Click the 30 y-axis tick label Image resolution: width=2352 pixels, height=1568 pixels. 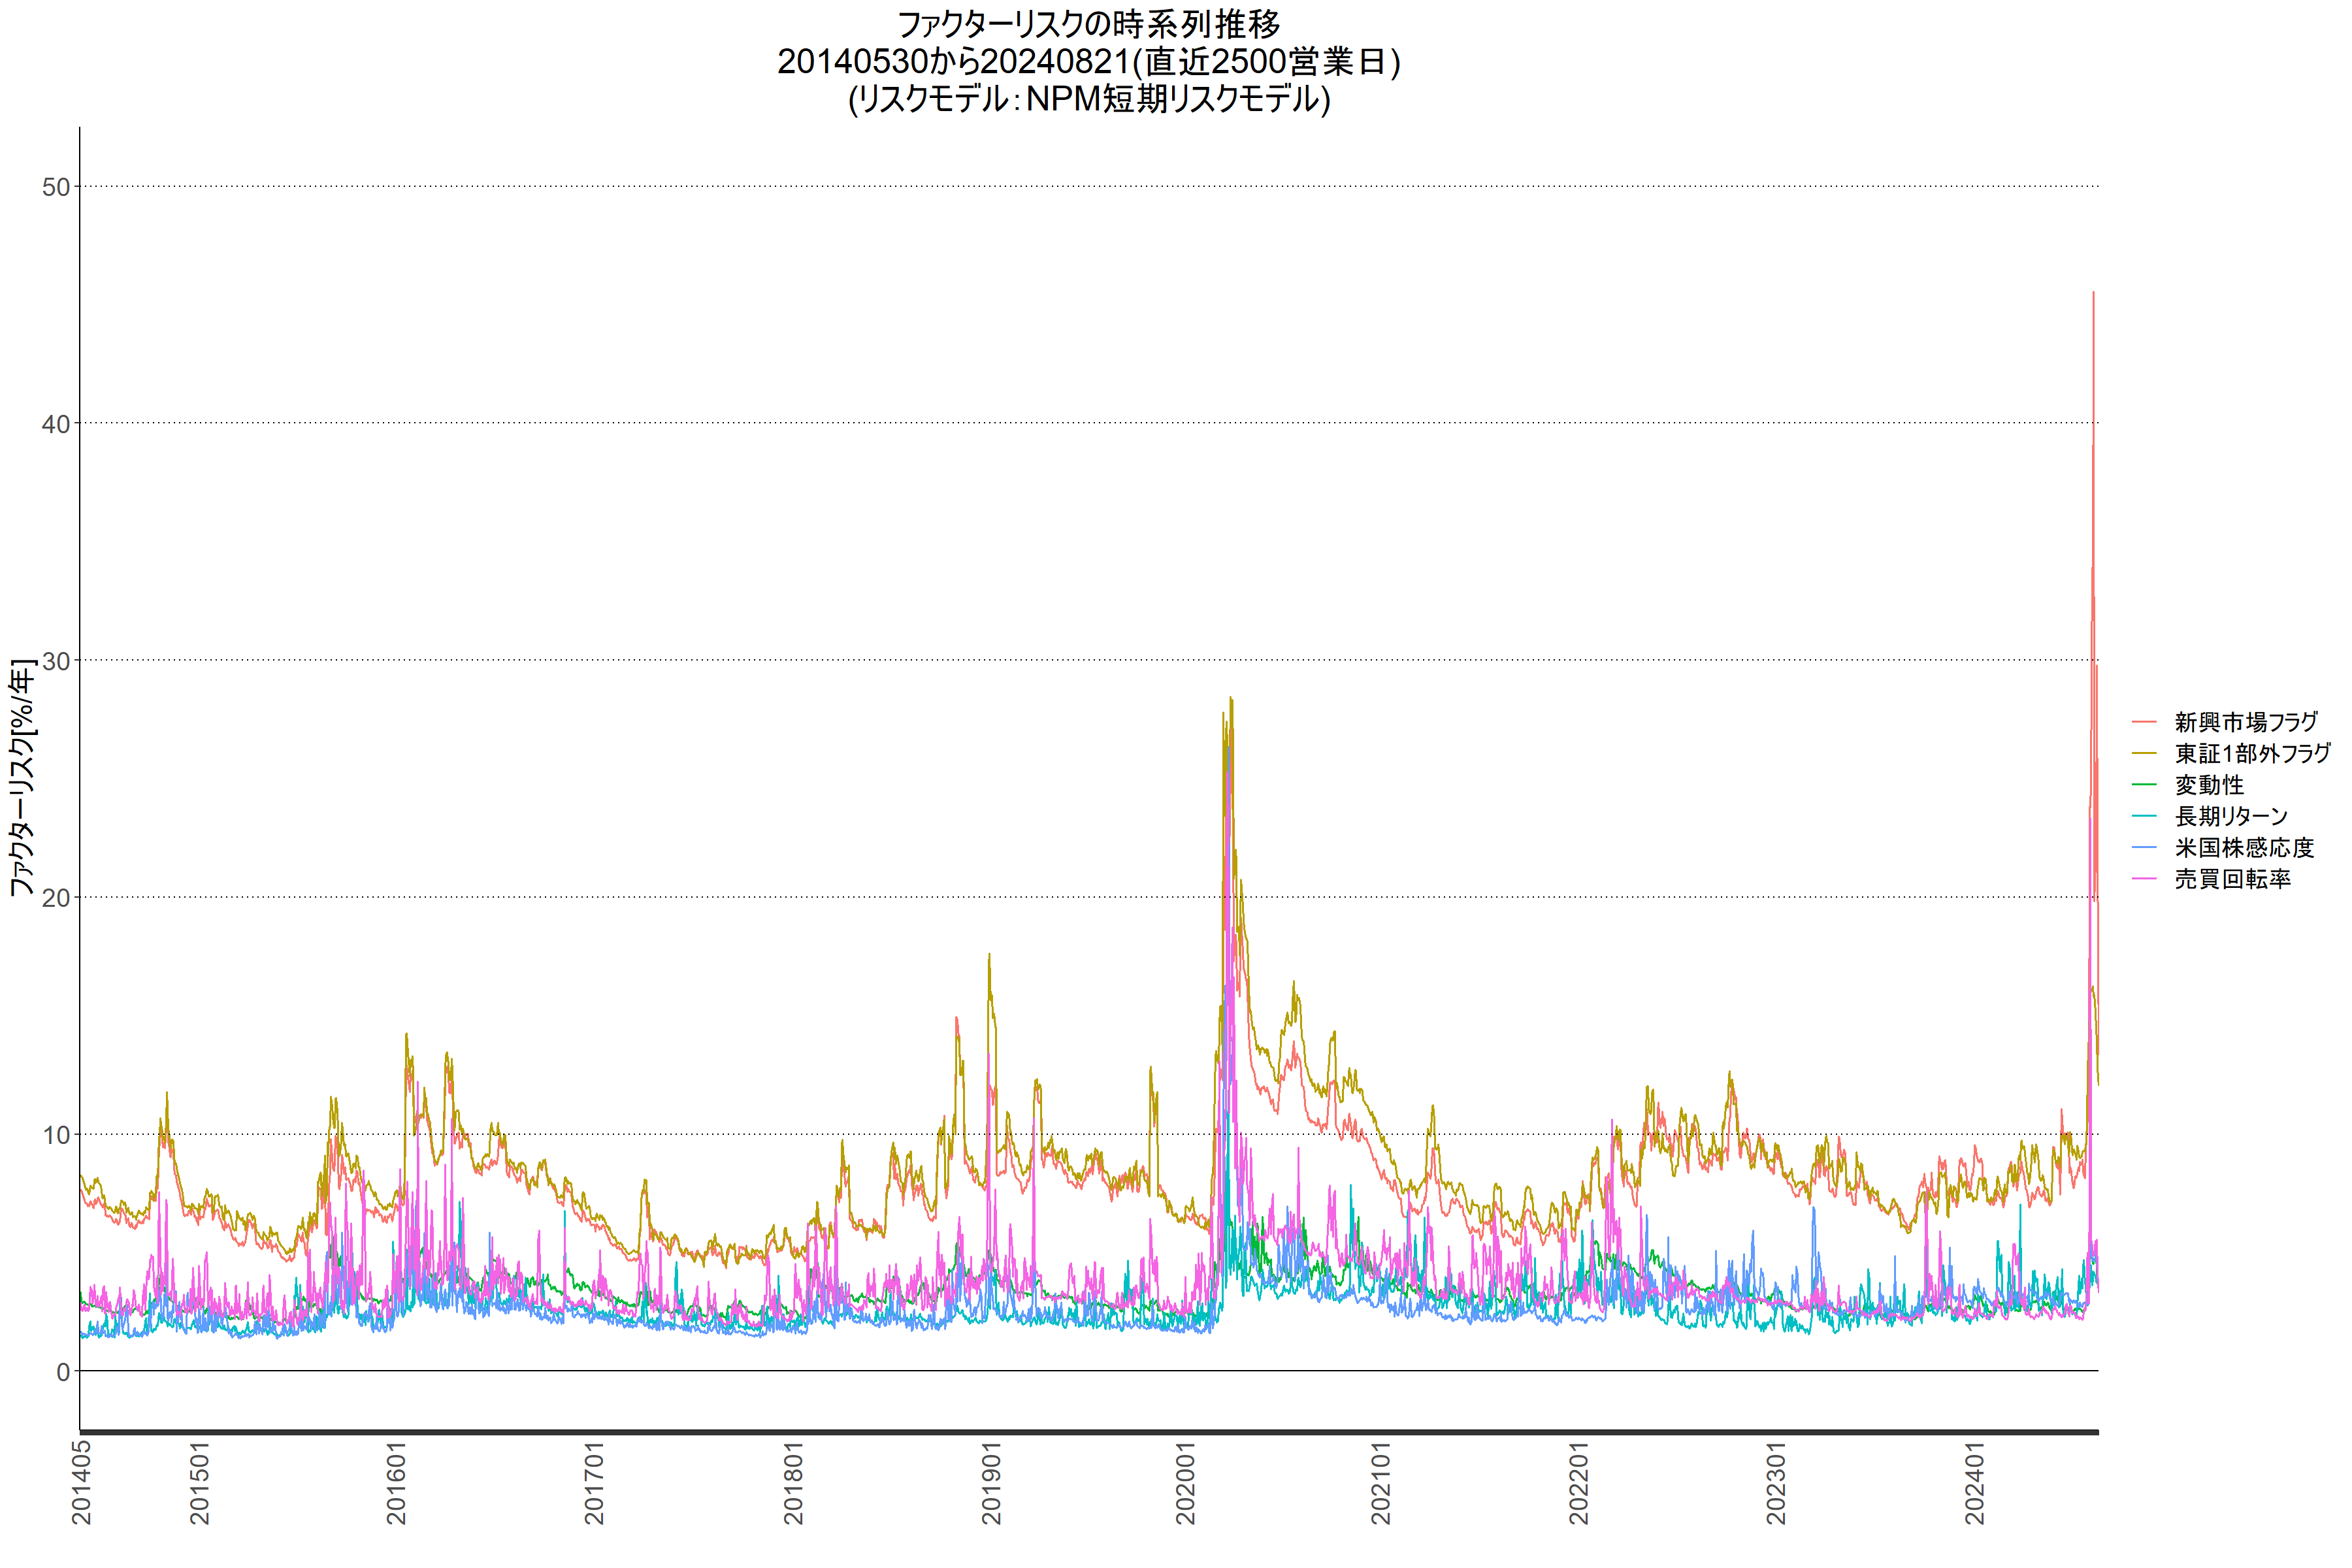click(56, 661)
